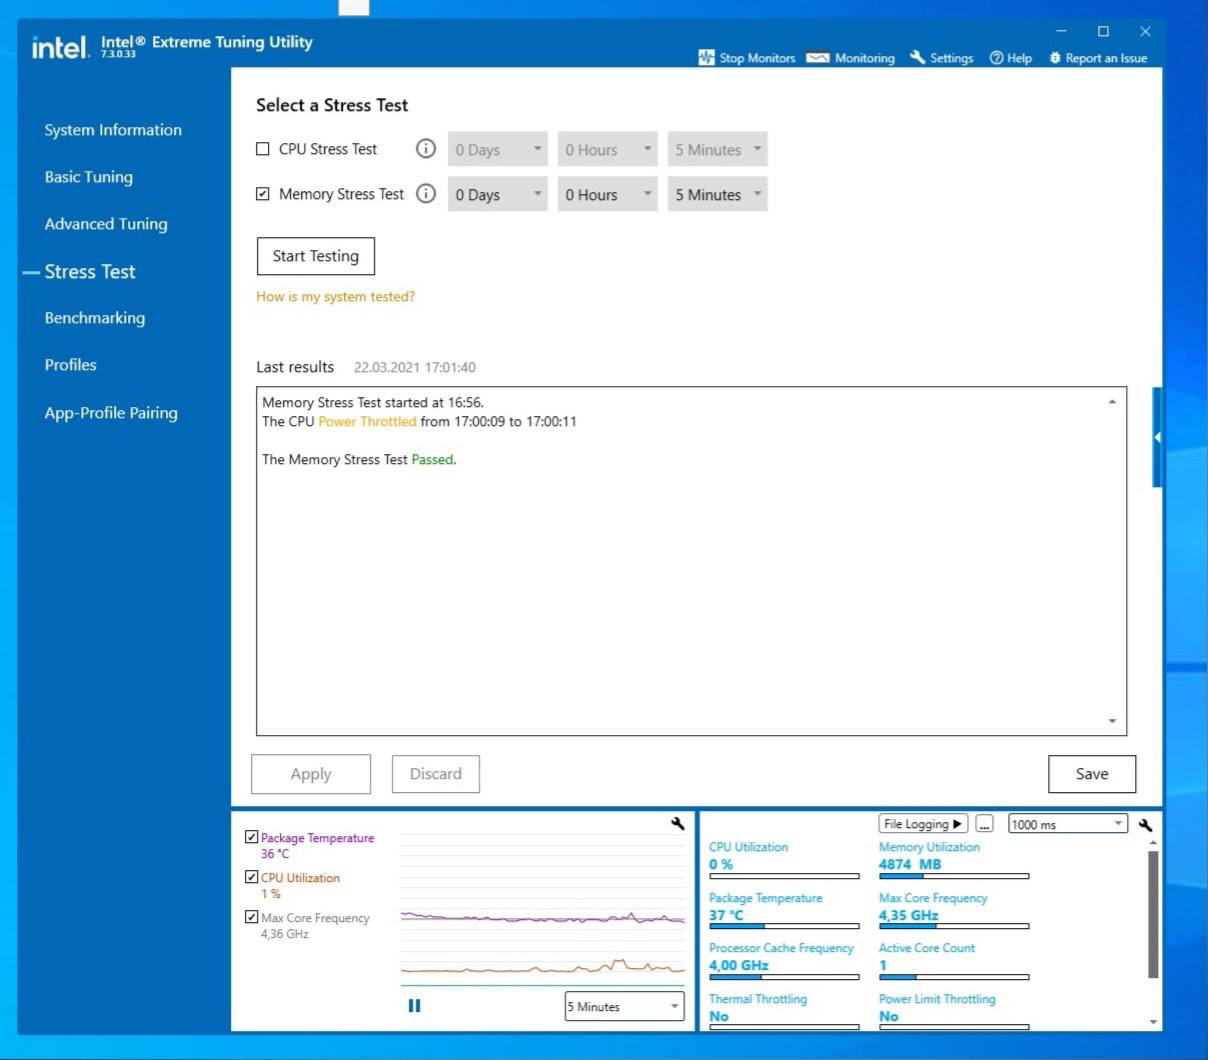The width and height of the screenshot is (1208, 1060).
Task: Open 'How is my system tested?' link
Action: click(x=335, y=297)
